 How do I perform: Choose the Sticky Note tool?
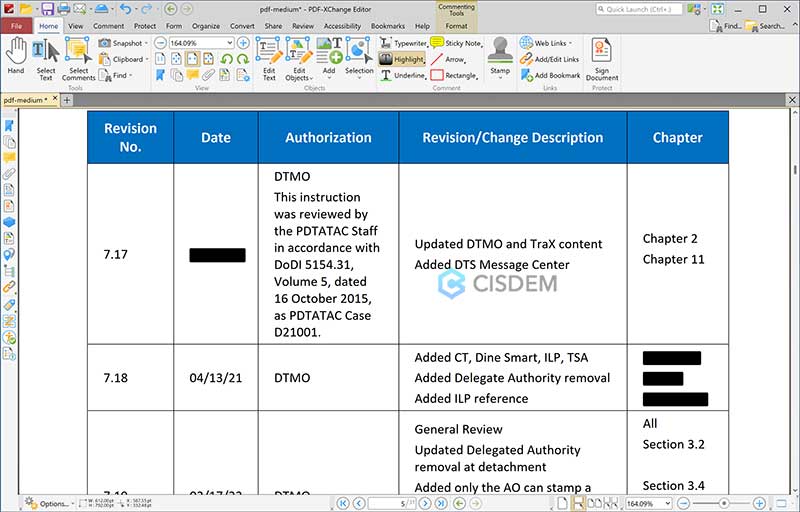coord(456,43)
